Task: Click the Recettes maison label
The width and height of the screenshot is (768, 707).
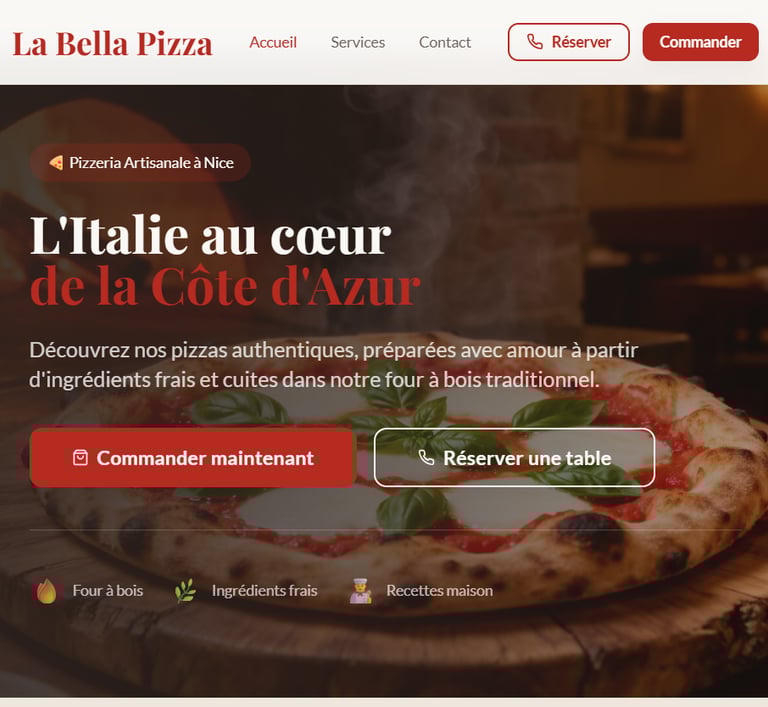Action: click(x=439, y=591)
